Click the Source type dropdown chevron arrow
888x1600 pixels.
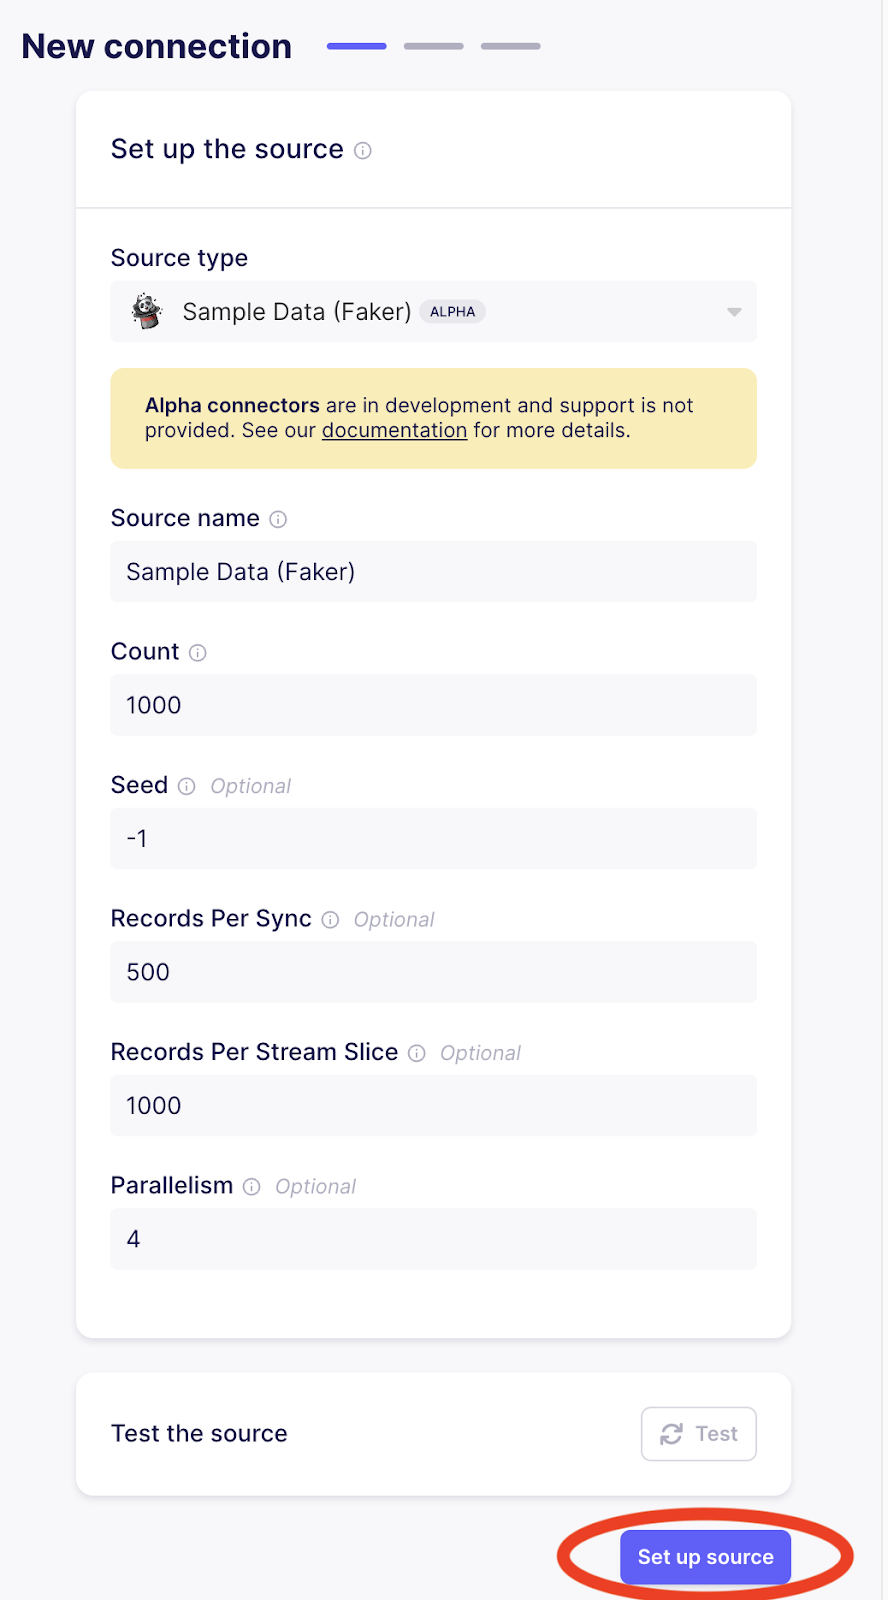[733, 311]
